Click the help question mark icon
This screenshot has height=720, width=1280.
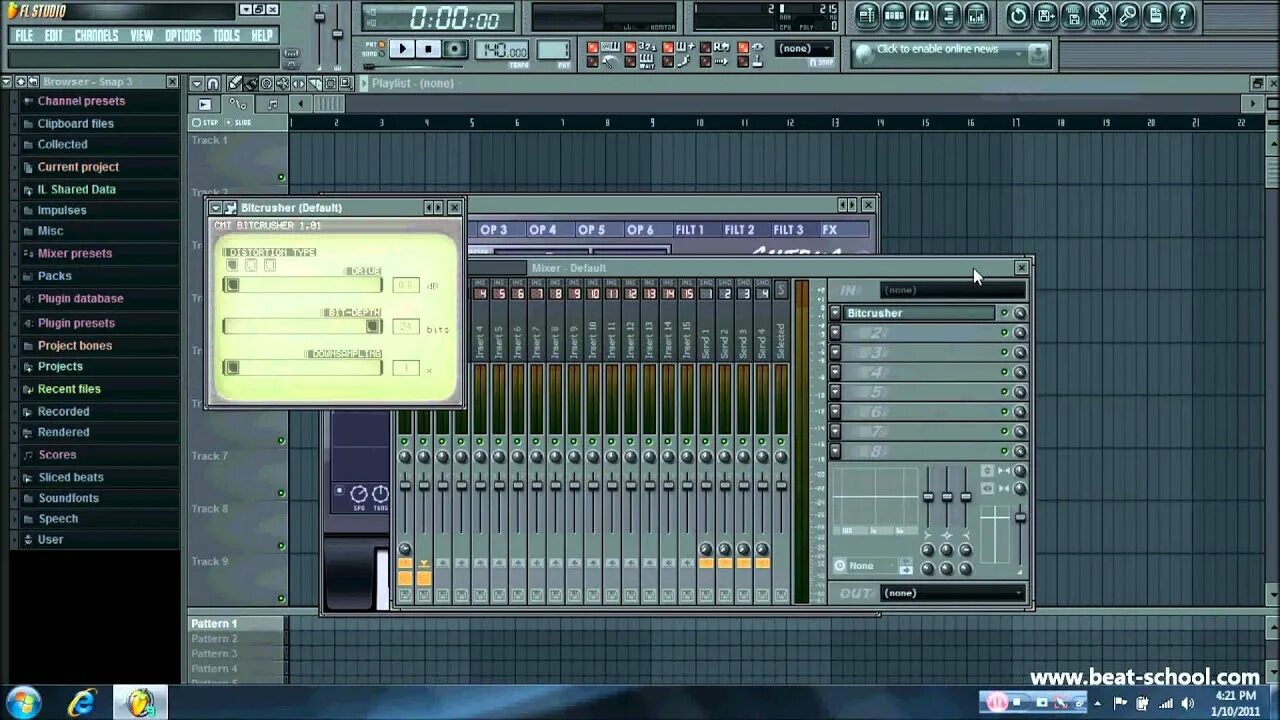click(x=1182, y=15)
